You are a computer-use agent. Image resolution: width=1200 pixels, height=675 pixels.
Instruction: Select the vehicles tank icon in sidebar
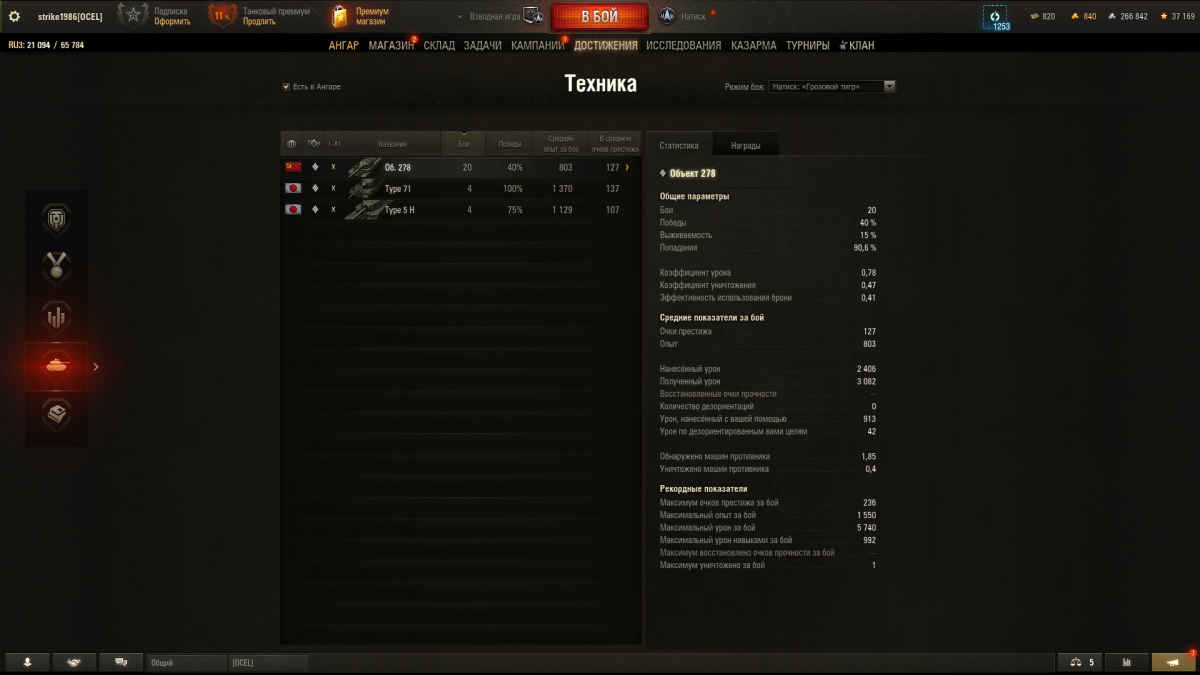pyautogui.click(x=56, y=367)
